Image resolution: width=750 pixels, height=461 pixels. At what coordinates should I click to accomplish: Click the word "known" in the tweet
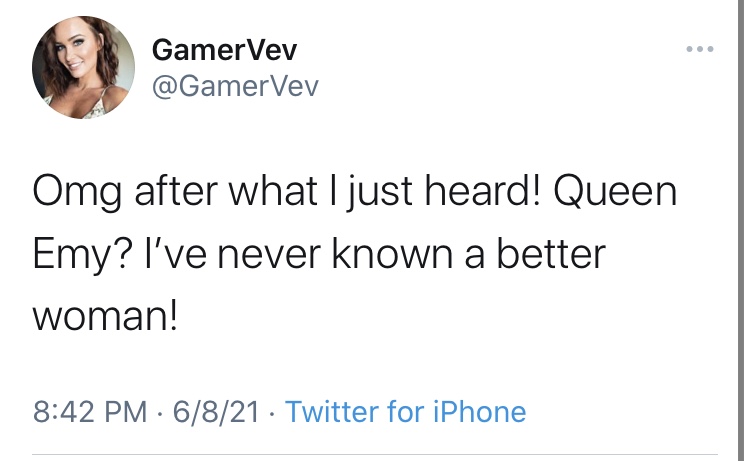tap(392, 253)
